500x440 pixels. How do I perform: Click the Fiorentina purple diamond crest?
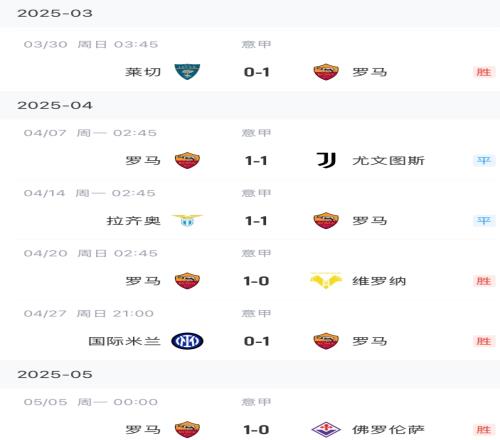(326, 429)
